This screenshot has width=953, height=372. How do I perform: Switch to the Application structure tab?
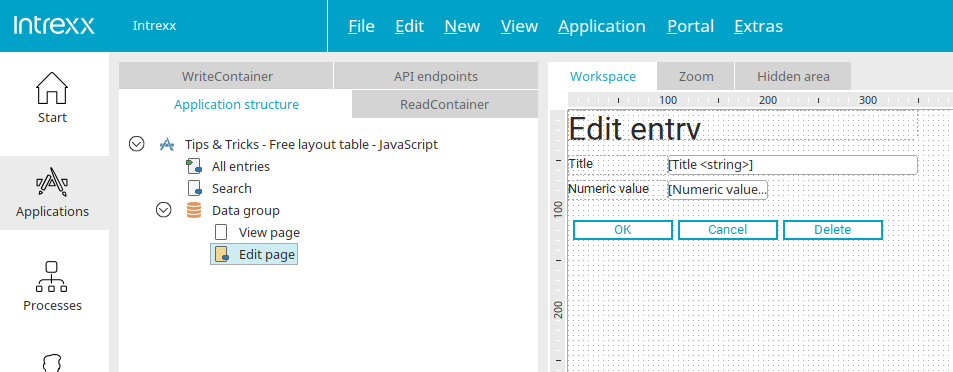point(236,104)
